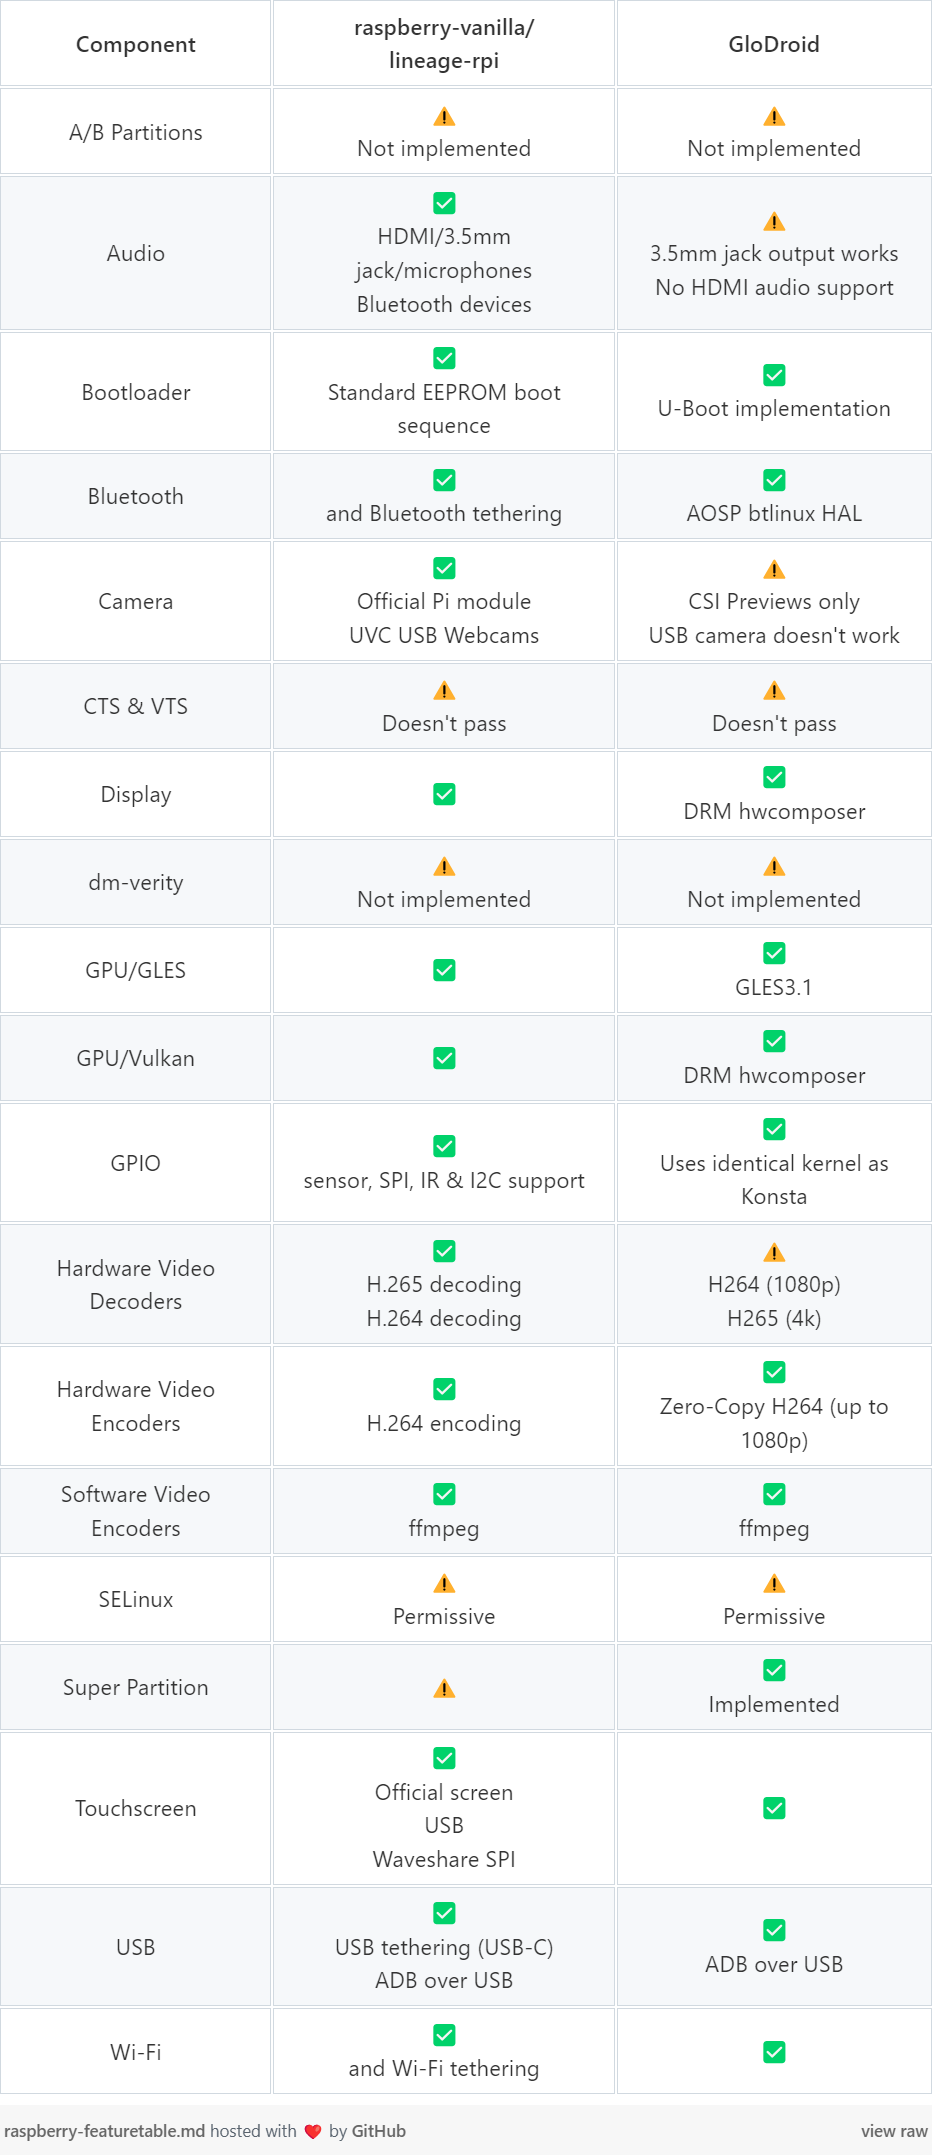This screenshot has width=932, height=2155.
Task: Click the GloDroid column header
Action: (x=774, y=44)
